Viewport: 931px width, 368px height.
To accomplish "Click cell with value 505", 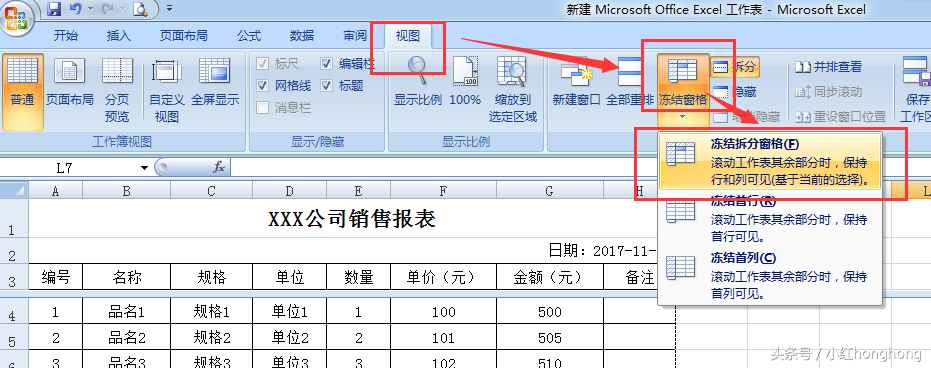I will (x=549, y=338).
